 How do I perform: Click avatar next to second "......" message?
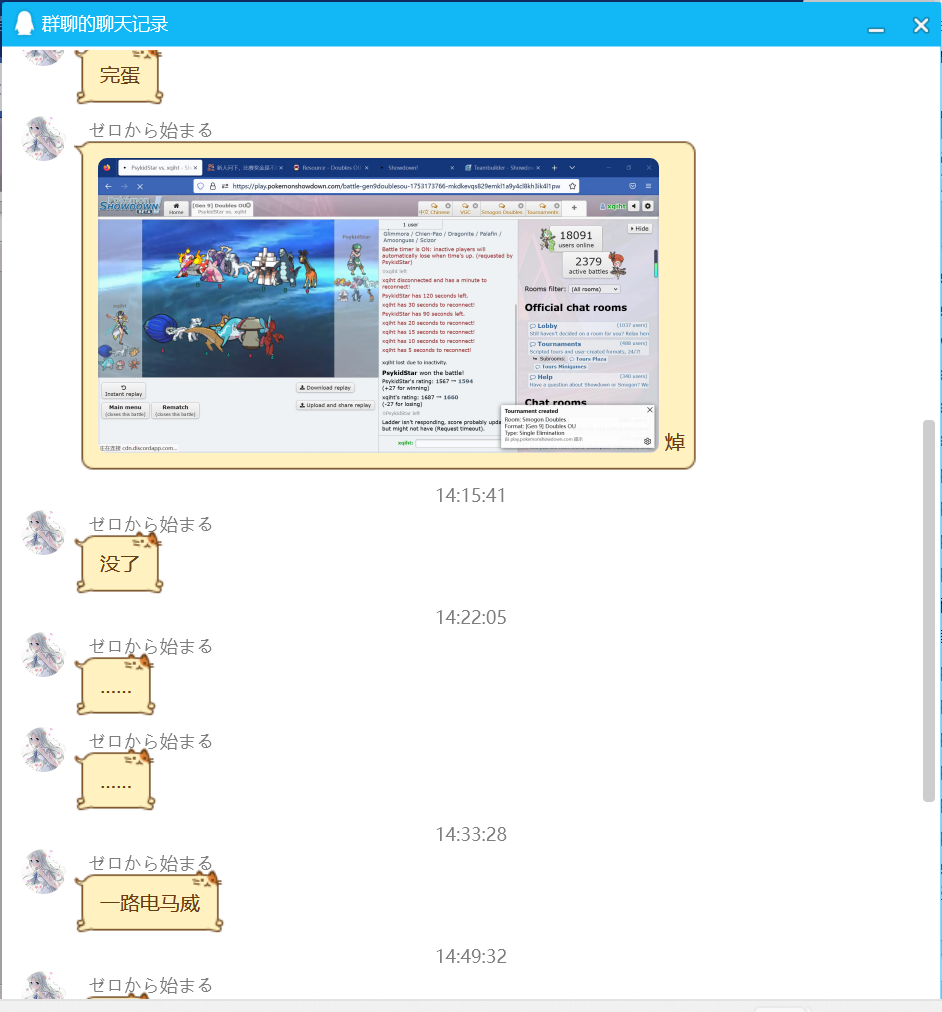[x=44, y=749]
